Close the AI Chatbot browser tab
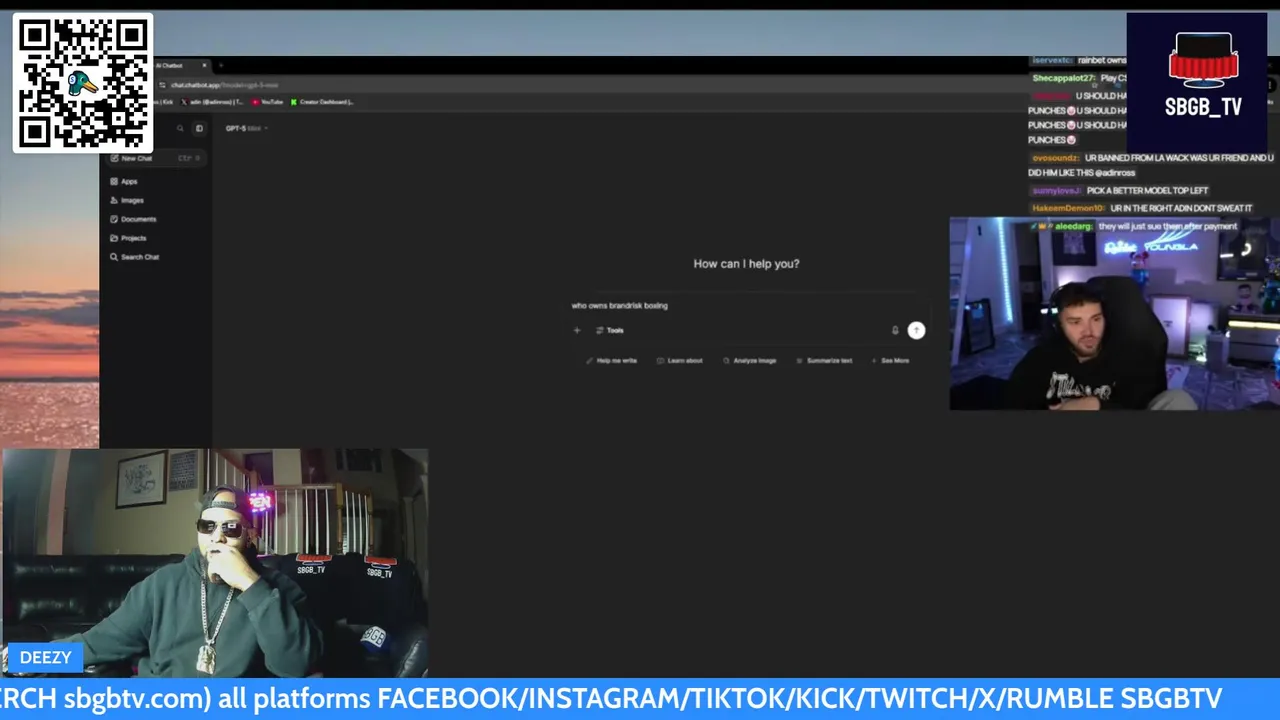Viewport: 1280px width, 720px height. point(205,65)
